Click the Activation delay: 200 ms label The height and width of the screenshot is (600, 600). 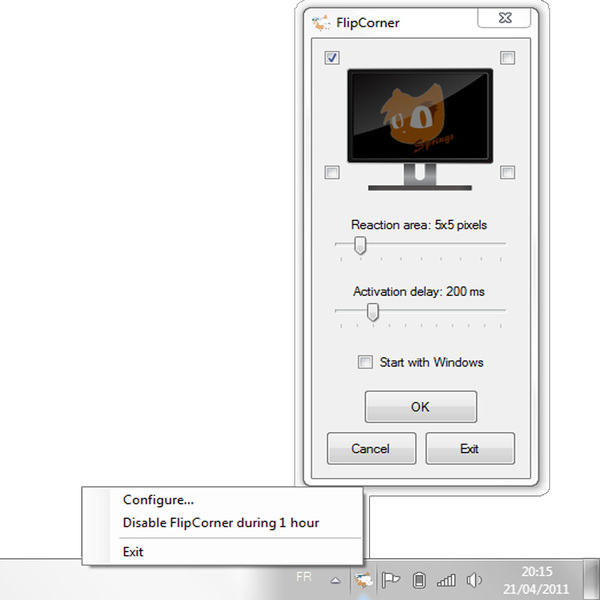pyautogui.click(x=419, y=292)
